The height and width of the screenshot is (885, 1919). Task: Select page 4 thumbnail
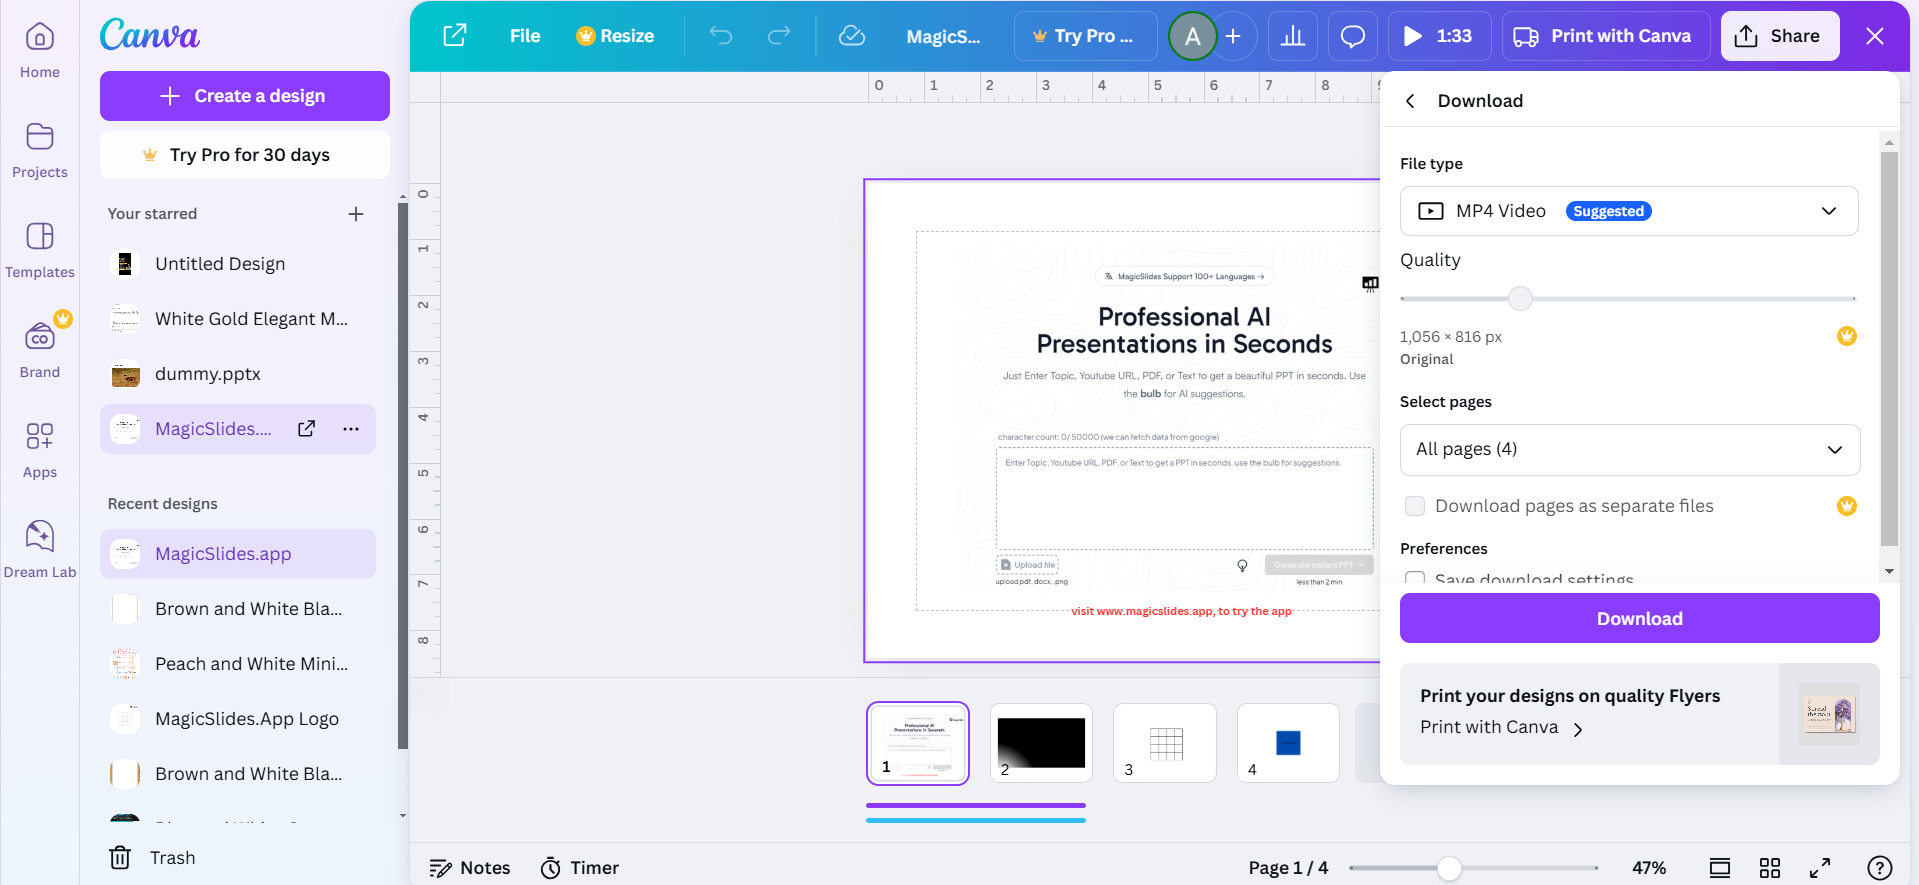[x=1288, y=743]
